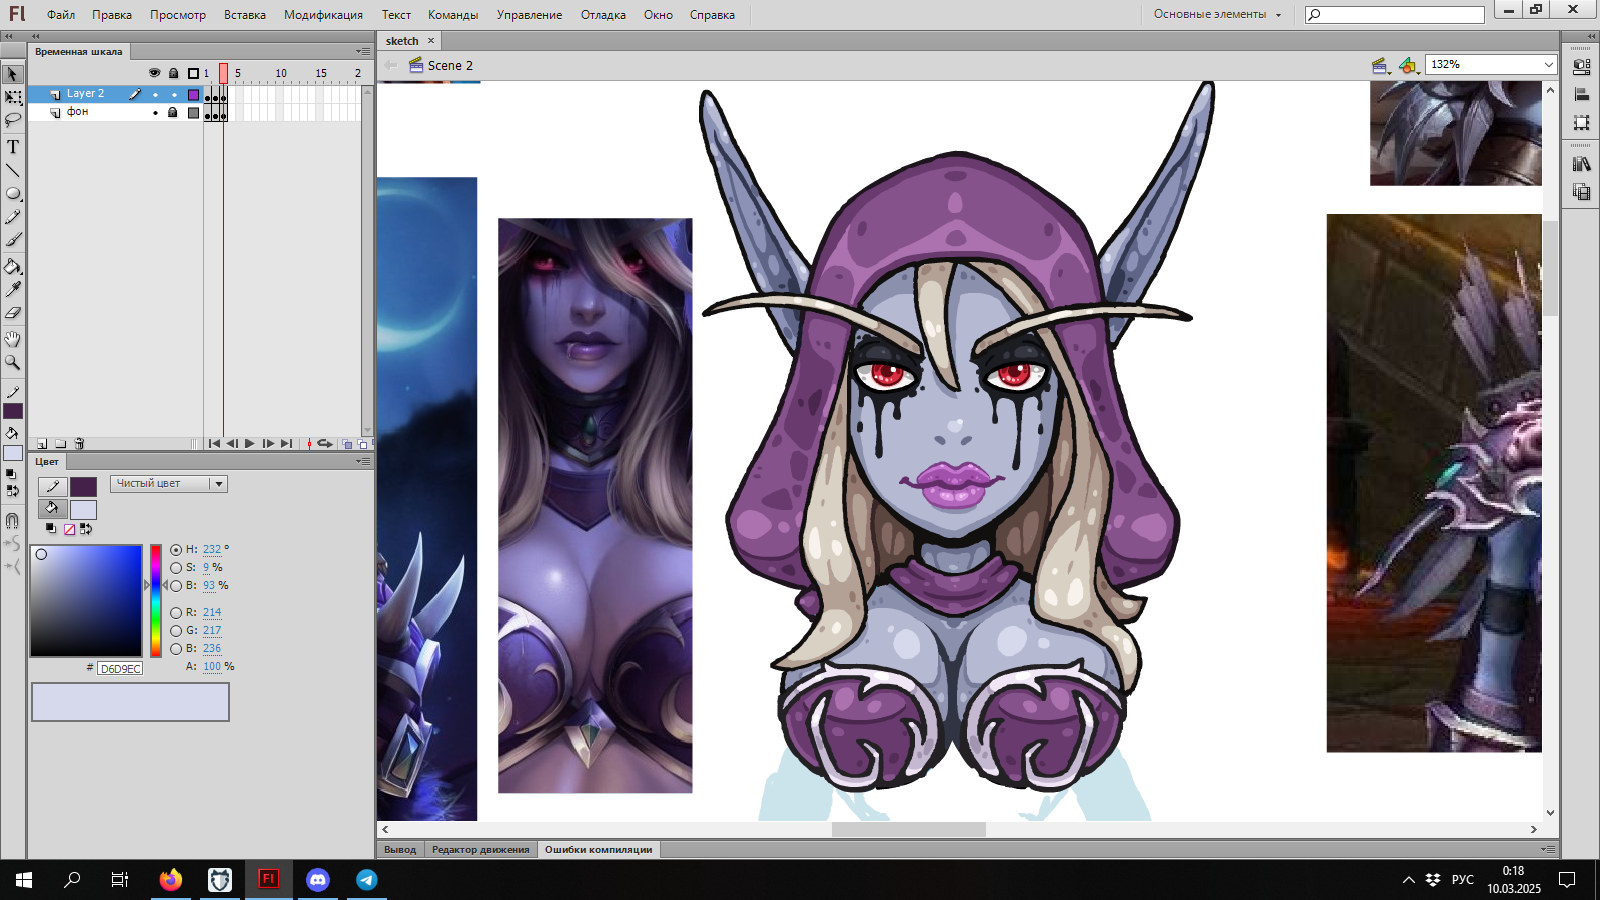Create a new layer in timeline
Image resolution: width=1600 pixels, height=900 pixels.
tap(42, 444)
